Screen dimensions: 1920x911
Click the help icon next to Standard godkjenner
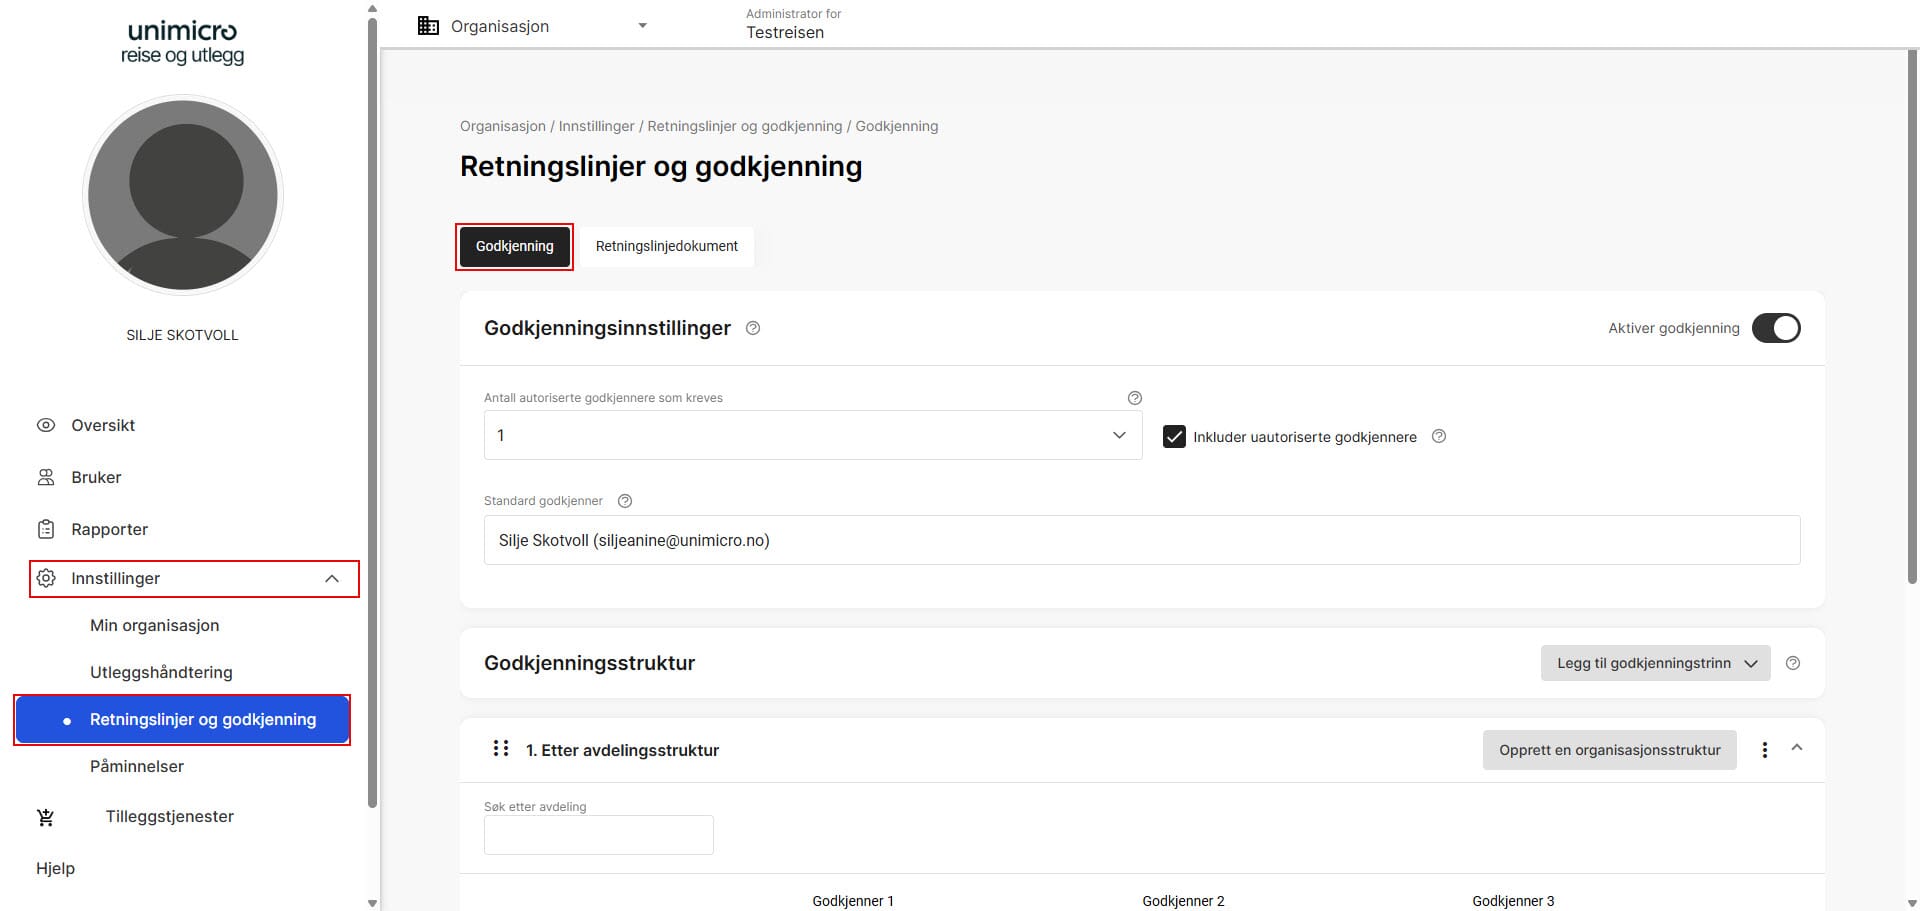pos(624,500)
